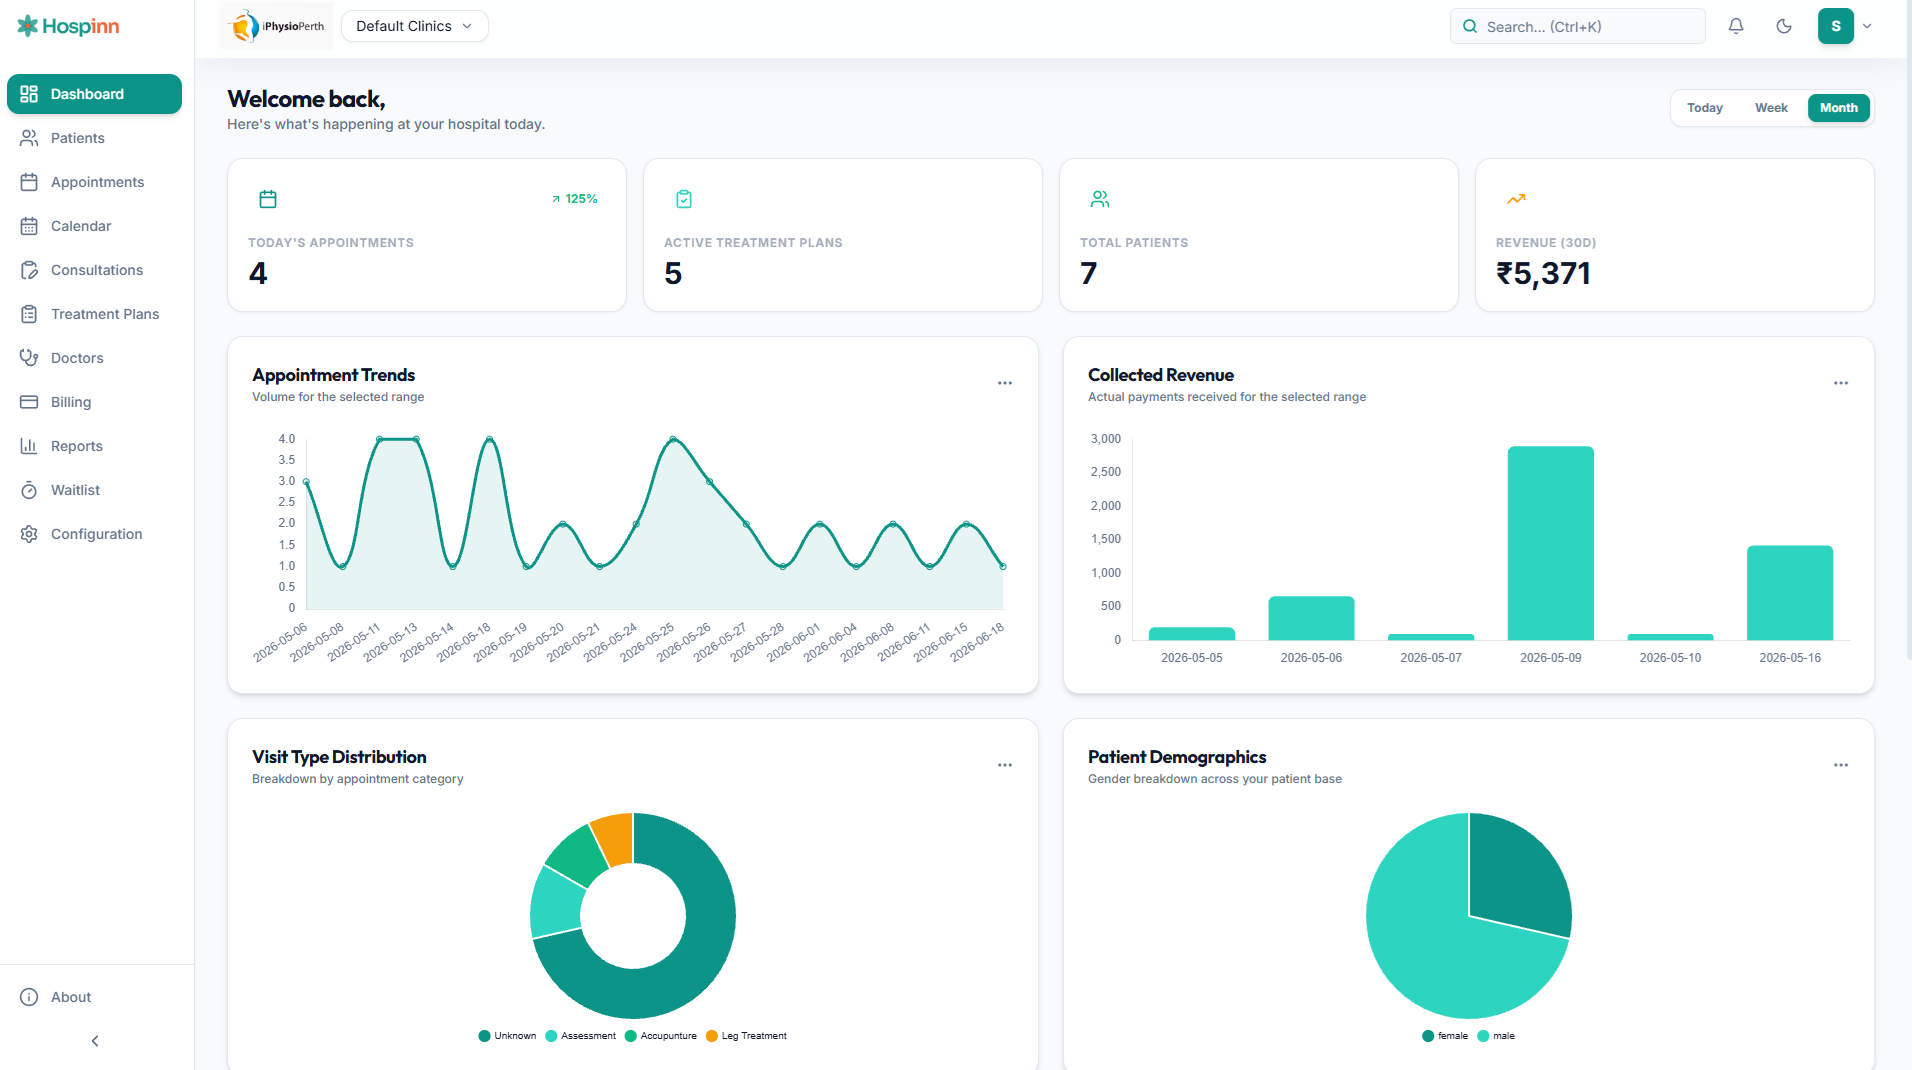The width and height of the screenshot is (1912, 1070).
Task: Open the Billing section
Action: coord(94,402)
